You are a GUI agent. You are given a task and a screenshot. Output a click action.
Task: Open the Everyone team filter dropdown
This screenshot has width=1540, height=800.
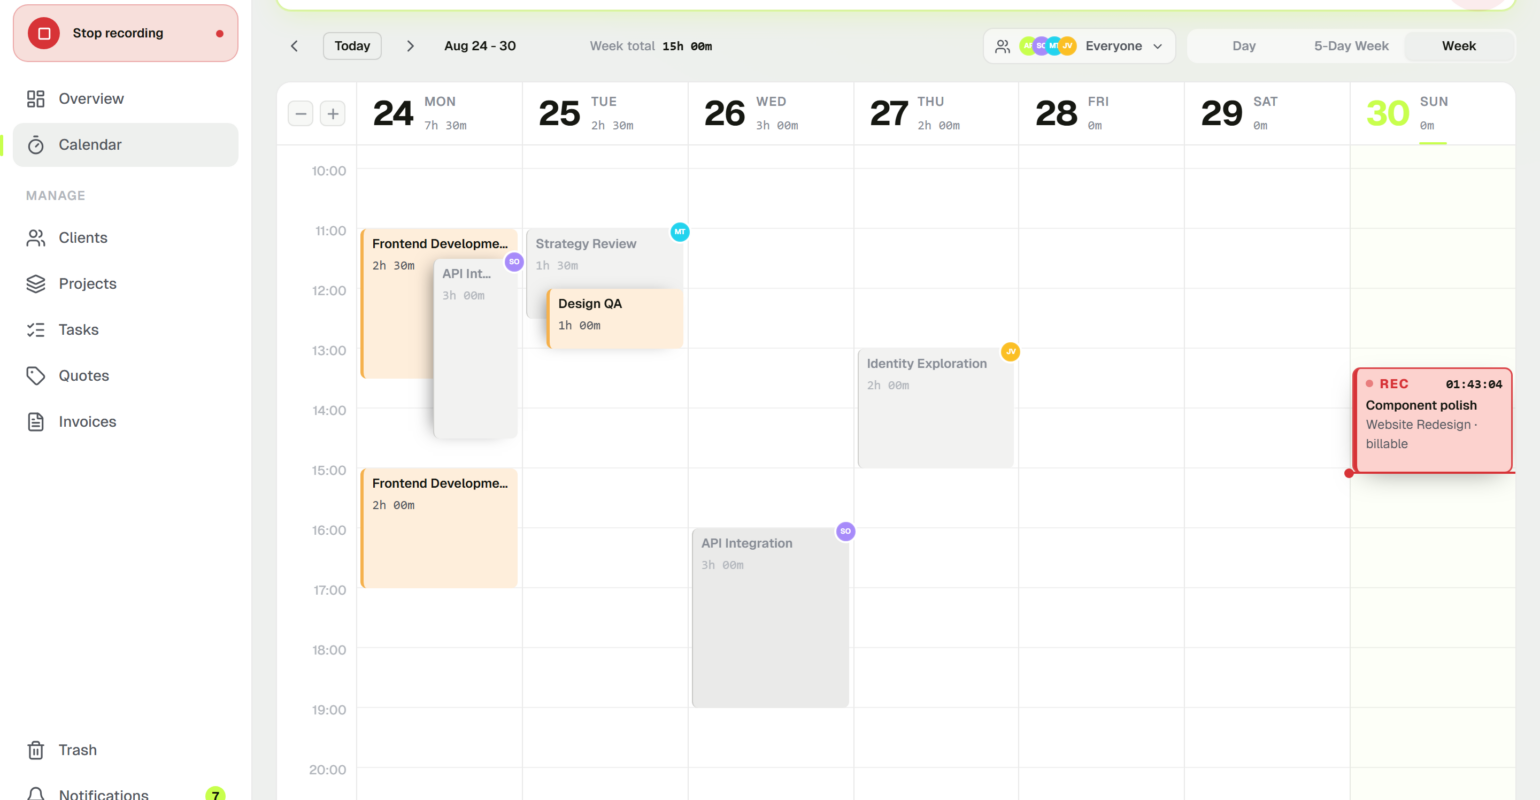[x=1080, y=46]
